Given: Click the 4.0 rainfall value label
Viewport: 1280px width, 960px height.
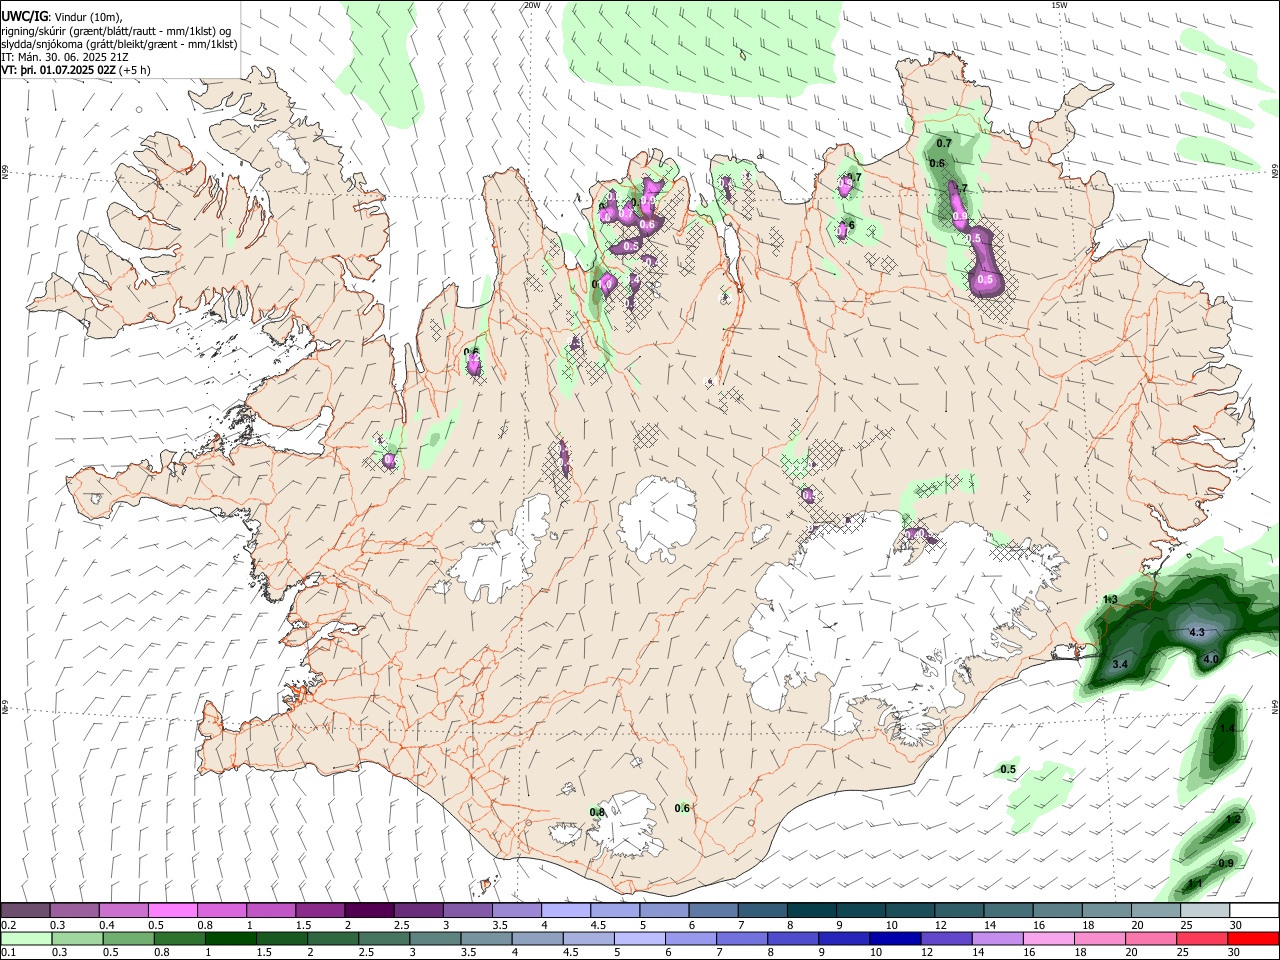Looking at the screenshot, I should (x=1210, y=659).
